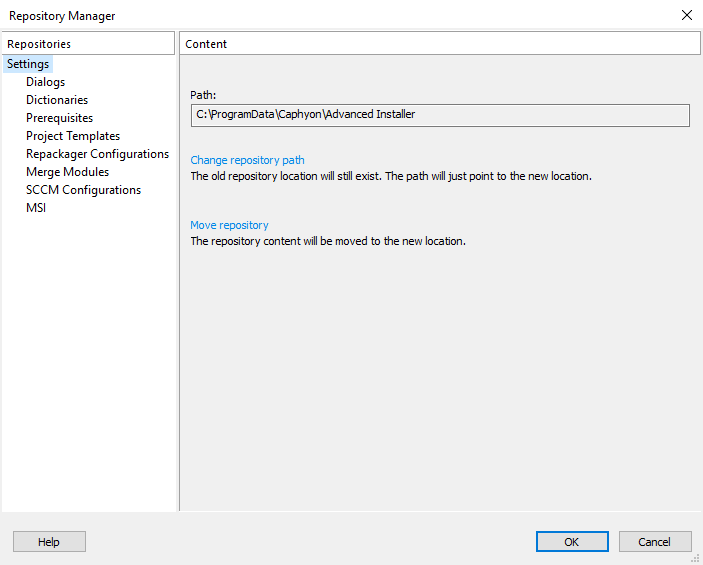Click the resize grip at dialog corner
Viewport: 703px width, 565px height.
pyautogui.click(x=695, y=558)
